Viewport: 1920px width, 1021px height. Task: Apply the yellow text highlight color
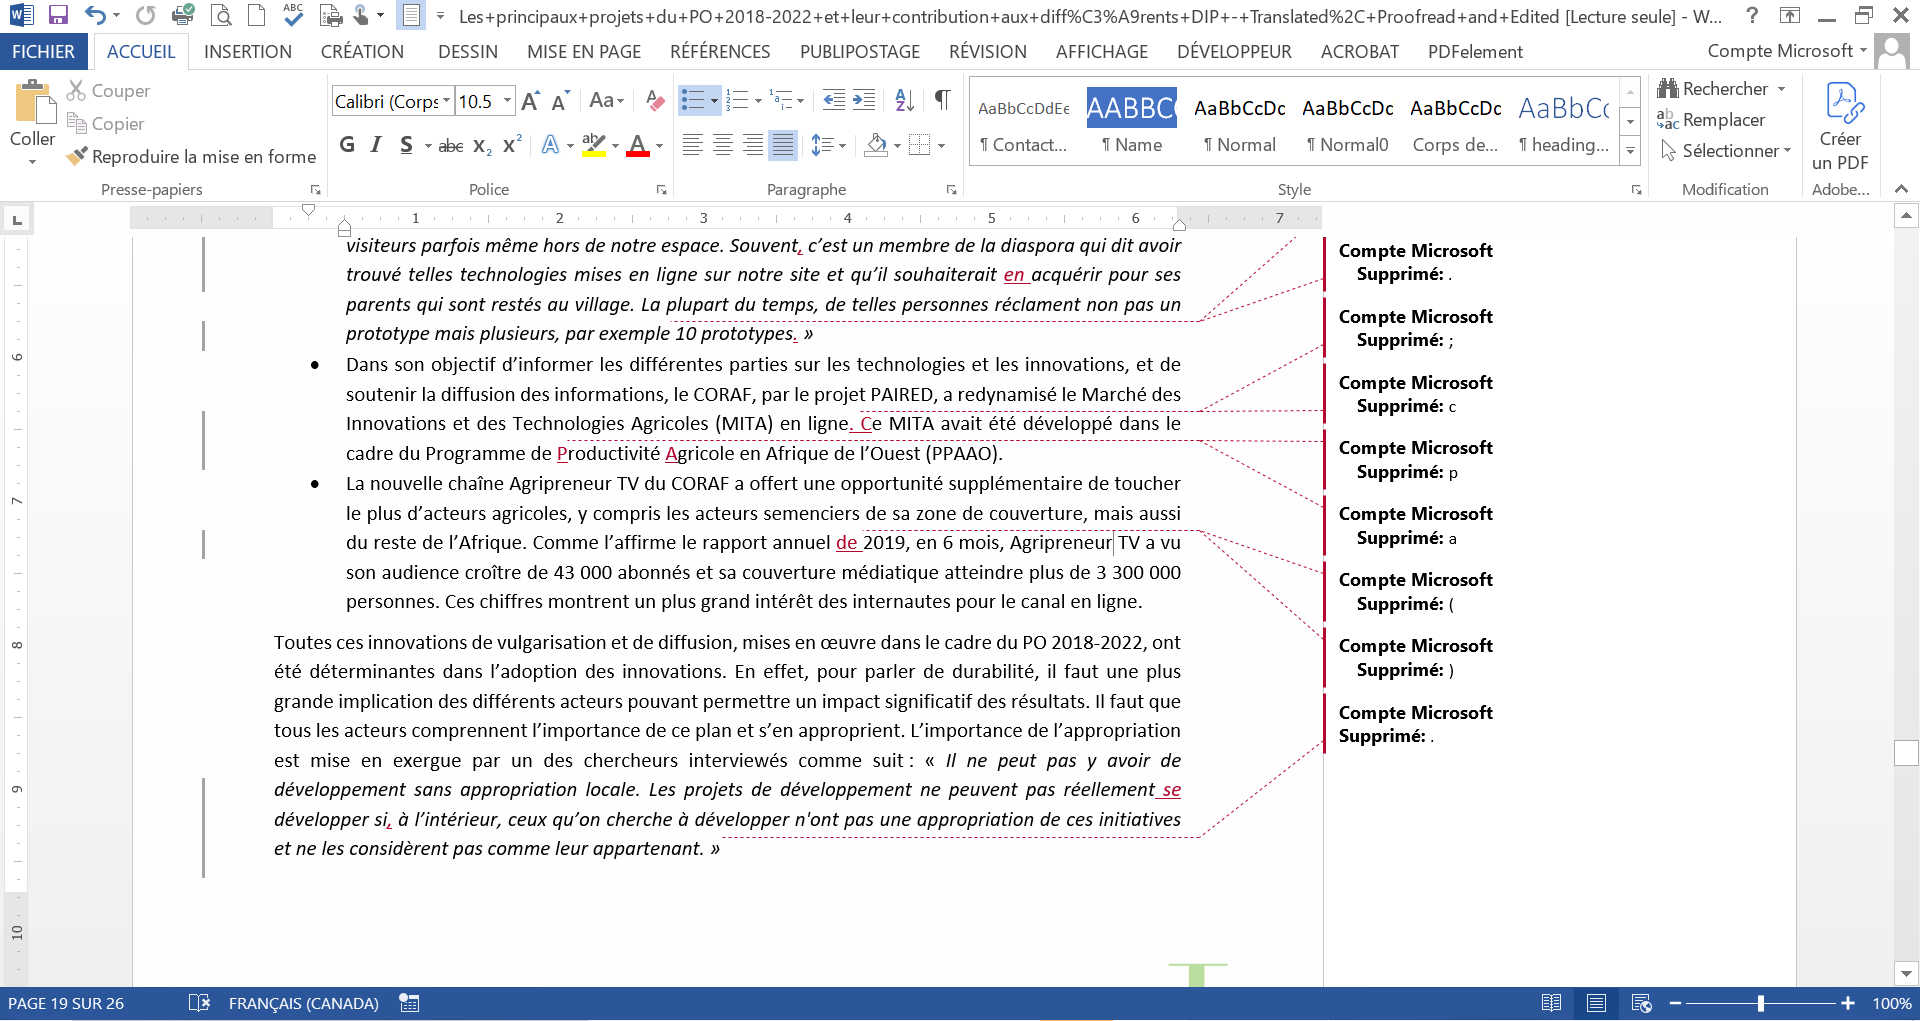pos(594,146)
